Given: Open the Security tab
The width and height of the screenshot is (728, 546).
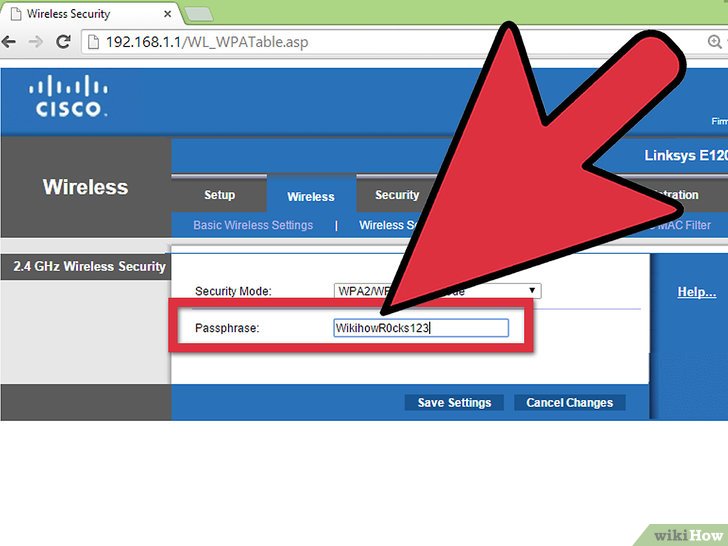Looking at the screenshot, I should [397, 195].
